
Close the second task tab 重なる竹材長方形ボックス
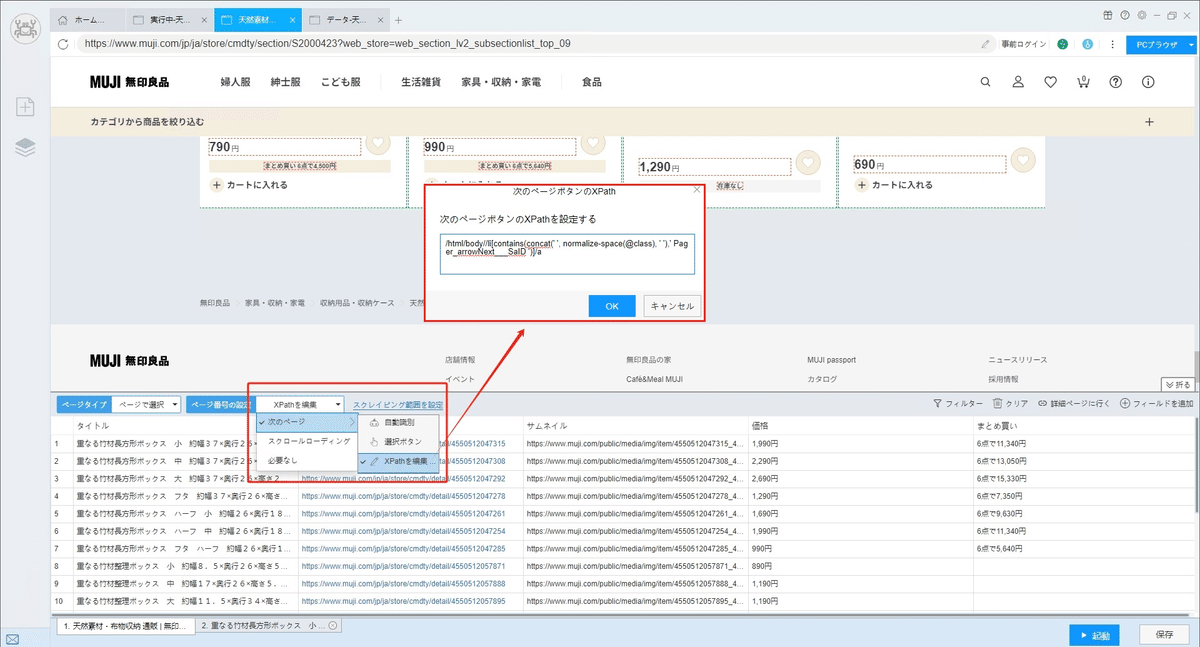(x=333, y=626)
